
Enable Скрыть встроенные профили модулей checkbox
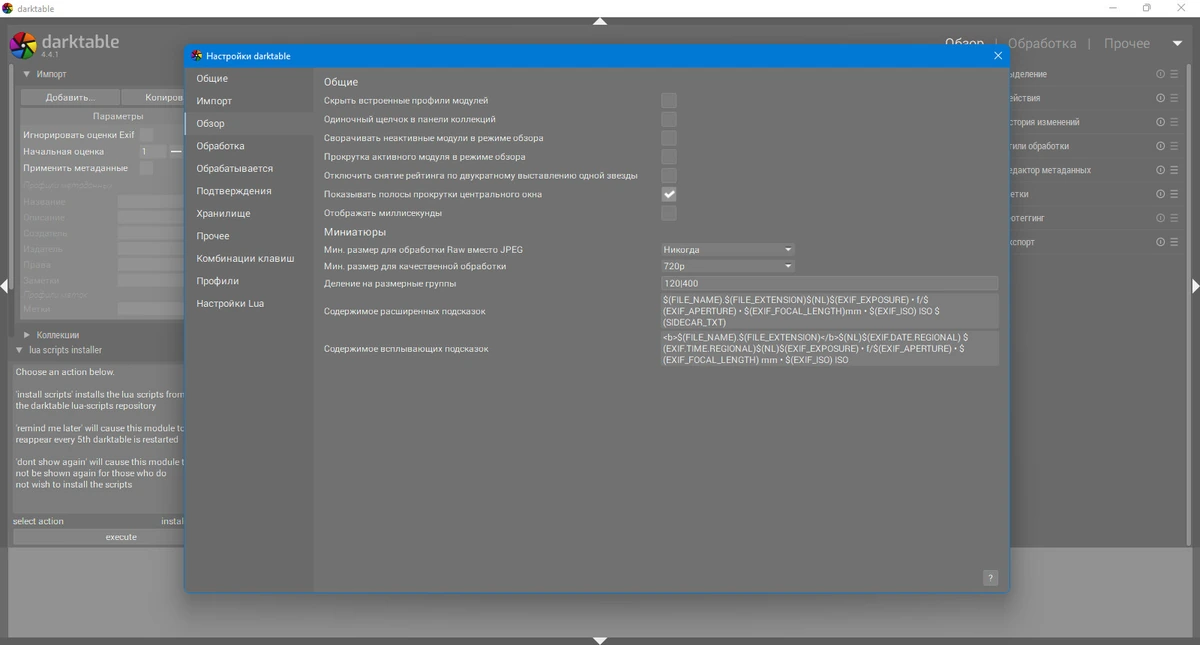click(x=669, y=101)
